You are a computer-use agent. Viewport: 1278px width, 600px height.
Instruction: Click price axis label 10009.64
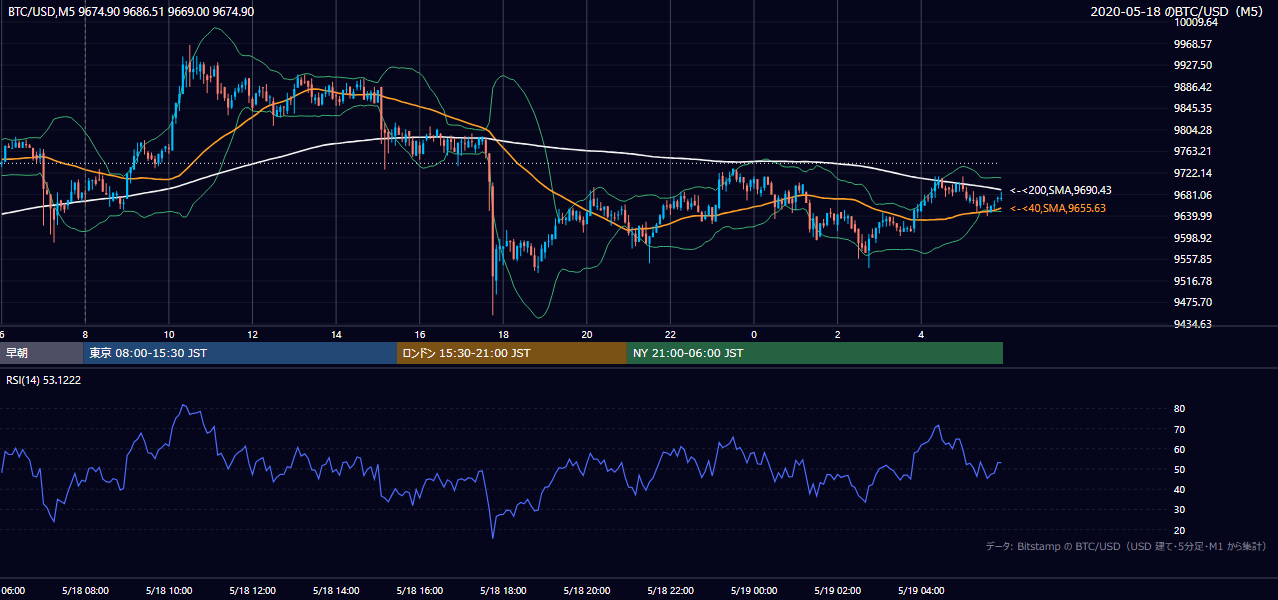(x=1195, y=22)
